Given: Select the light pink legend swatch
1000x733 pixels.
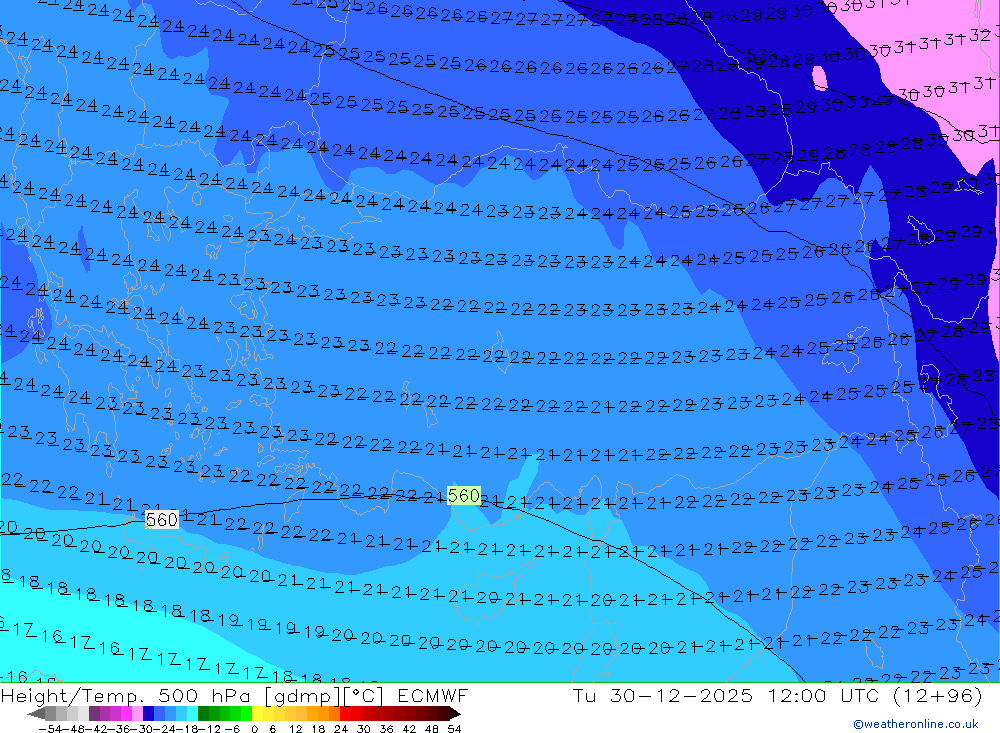Looking at the screenshot, I should [x=137, y=714].
